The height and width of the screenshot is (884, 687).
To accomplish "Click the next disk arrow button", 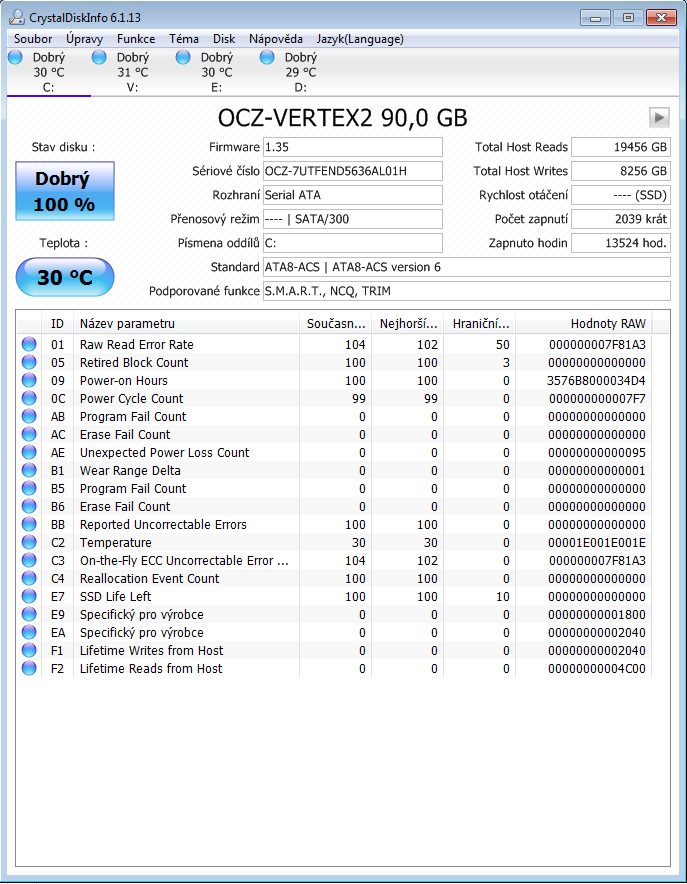I will 658,117.
